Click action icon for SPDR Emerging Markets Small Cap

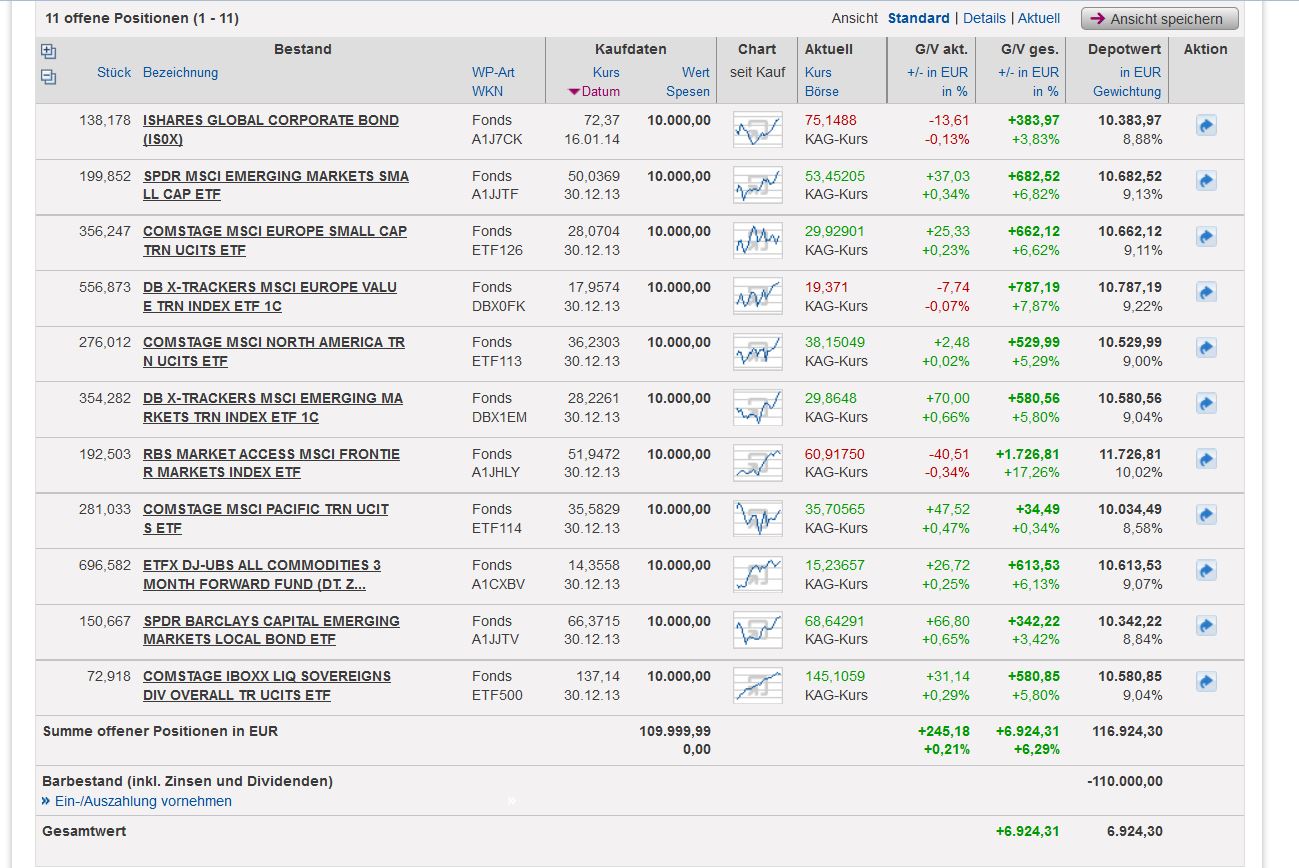(1206, 182)
